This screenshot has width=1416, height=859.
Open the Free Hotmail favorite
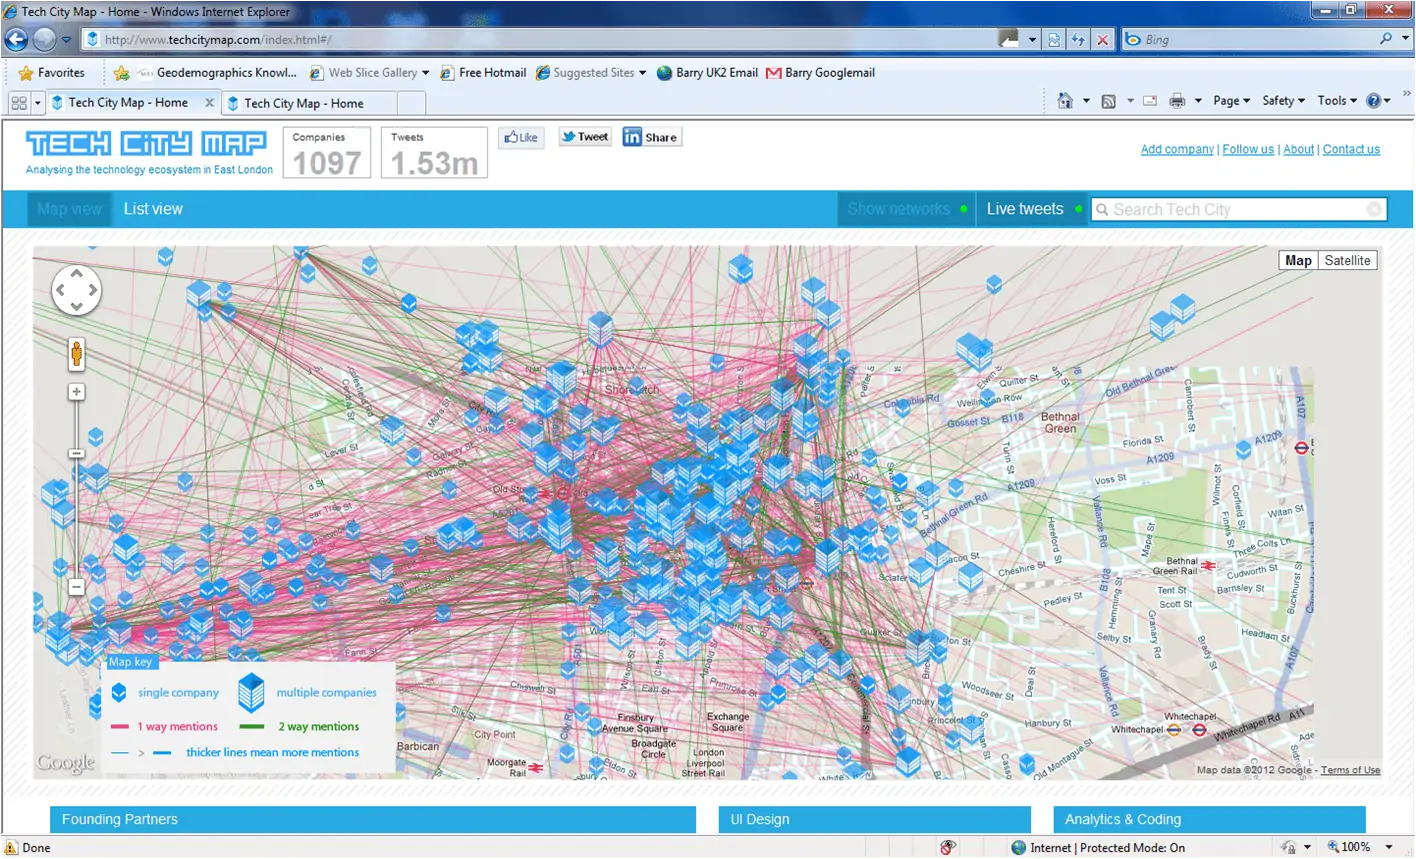click(x=483, y=73)
